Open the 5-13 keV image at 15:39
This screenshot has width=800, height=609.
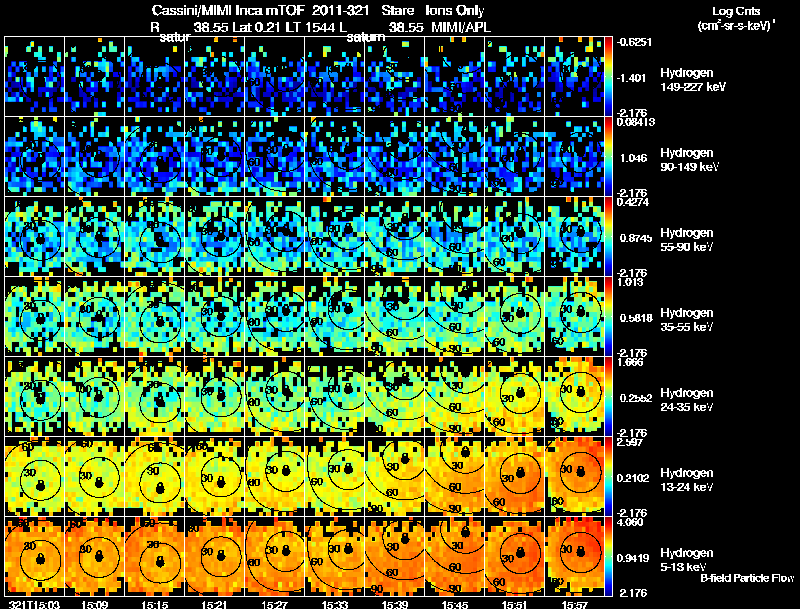tap(394, 556)
